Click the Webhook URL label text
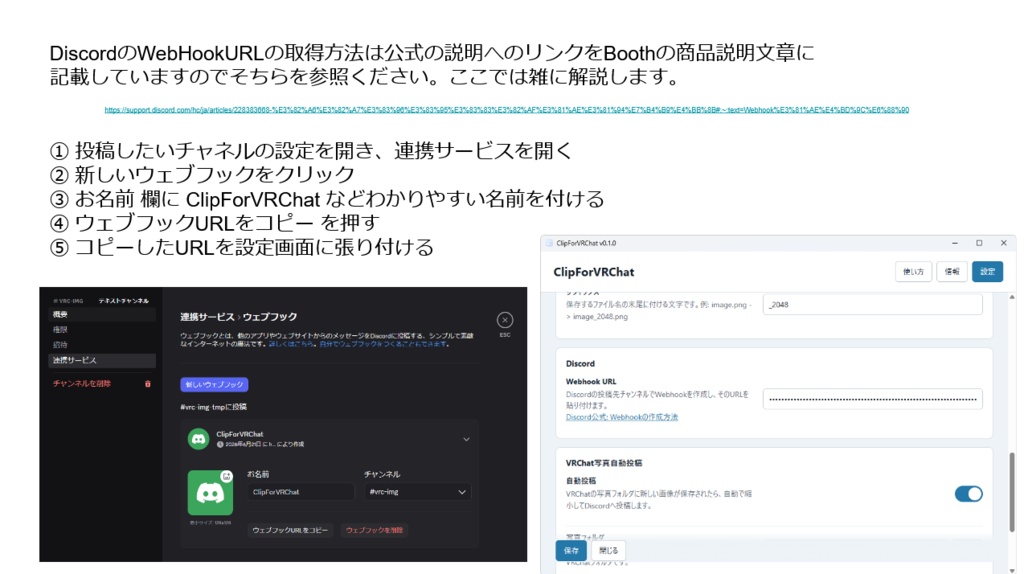 (x=591, y=381)
